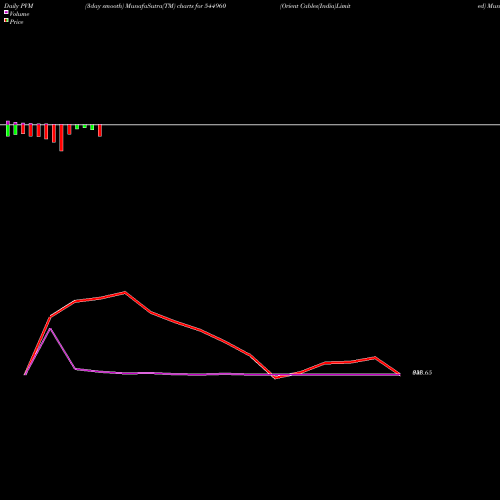Image resolution: width=500 pixels, height=500 pixels.
Task: Select the 'Price' legend label
Action: tap(16, 22)
